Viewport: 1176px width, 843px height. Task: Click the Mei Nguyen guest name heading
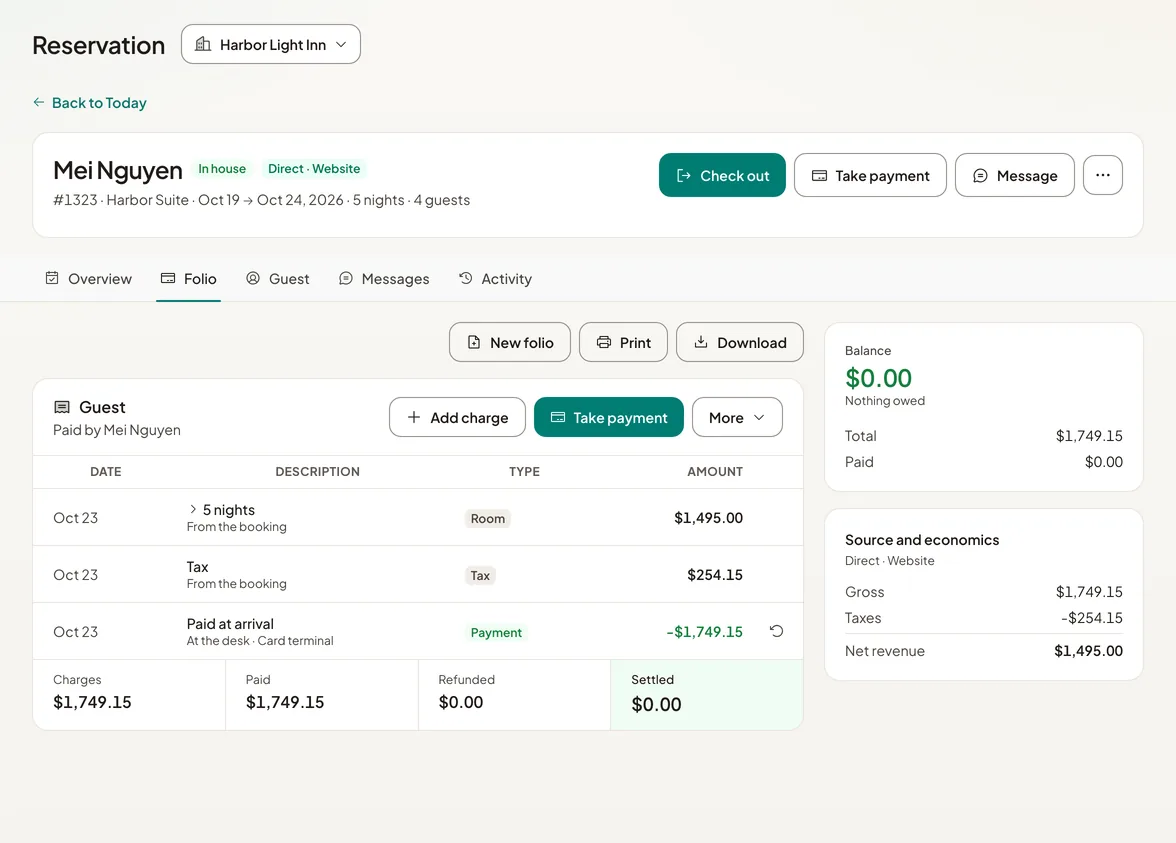pyautogui.click(x=118, y=170)
